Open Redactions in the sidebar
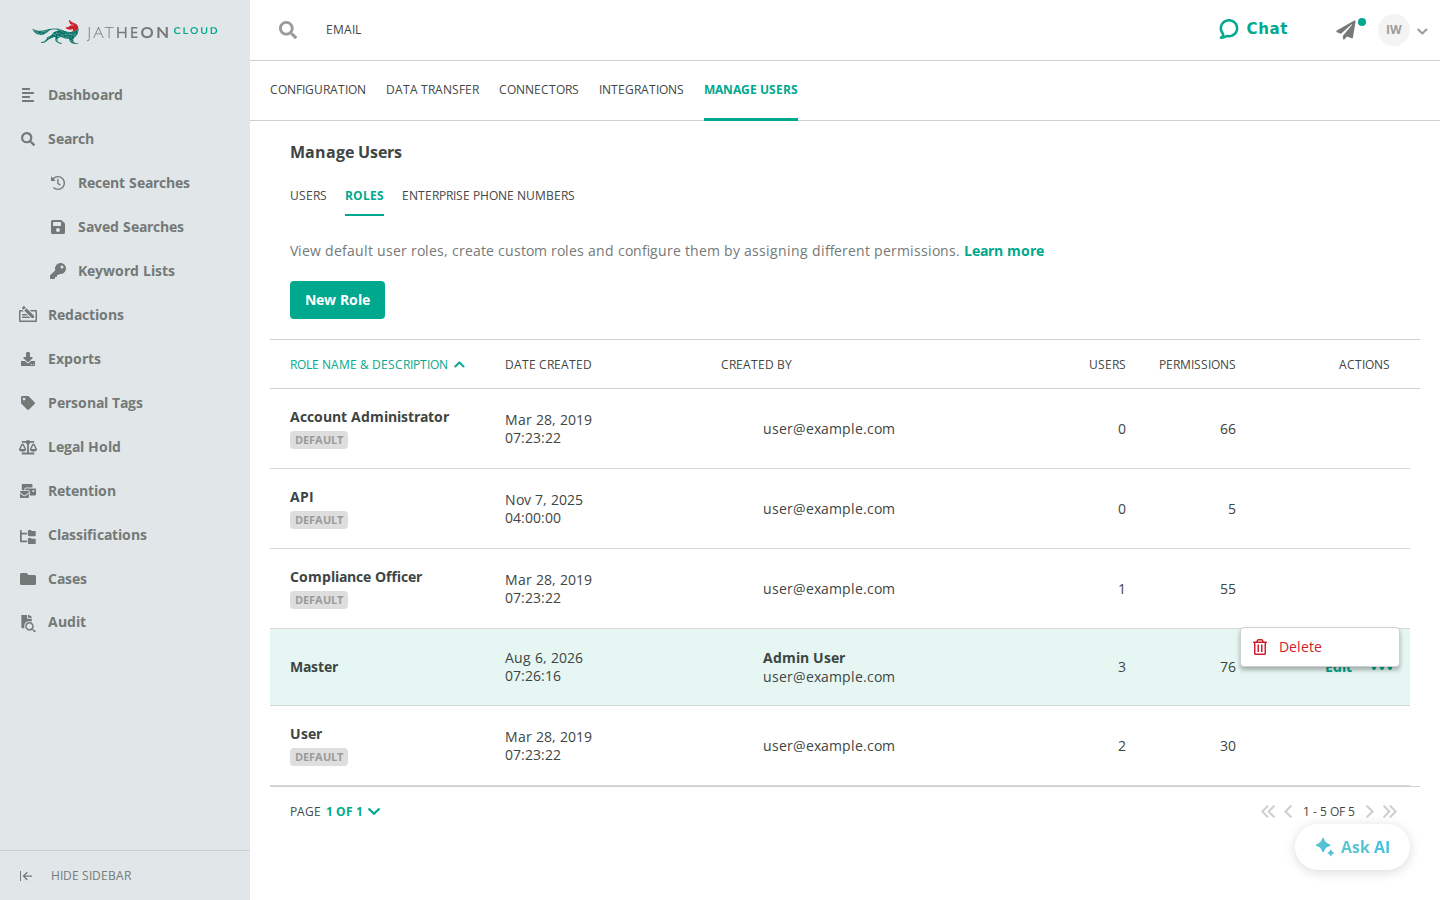The image size is (1440, 900). 85,315
